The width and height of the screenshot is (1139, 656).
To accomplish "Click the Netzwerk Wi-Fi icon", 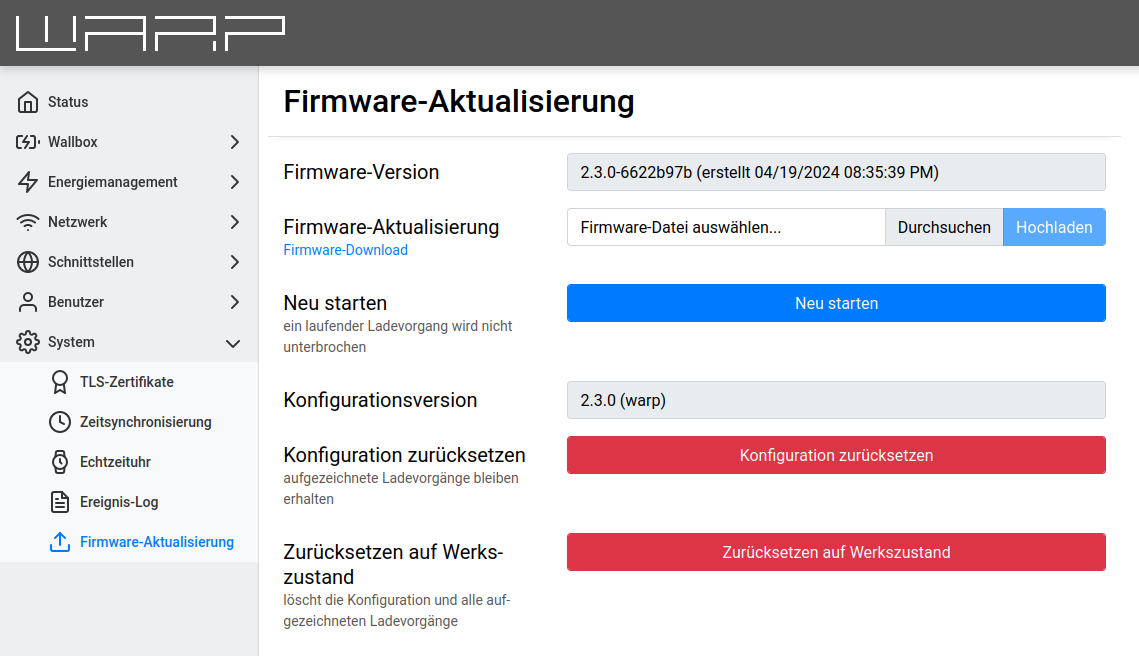I will tap(28, 222).
